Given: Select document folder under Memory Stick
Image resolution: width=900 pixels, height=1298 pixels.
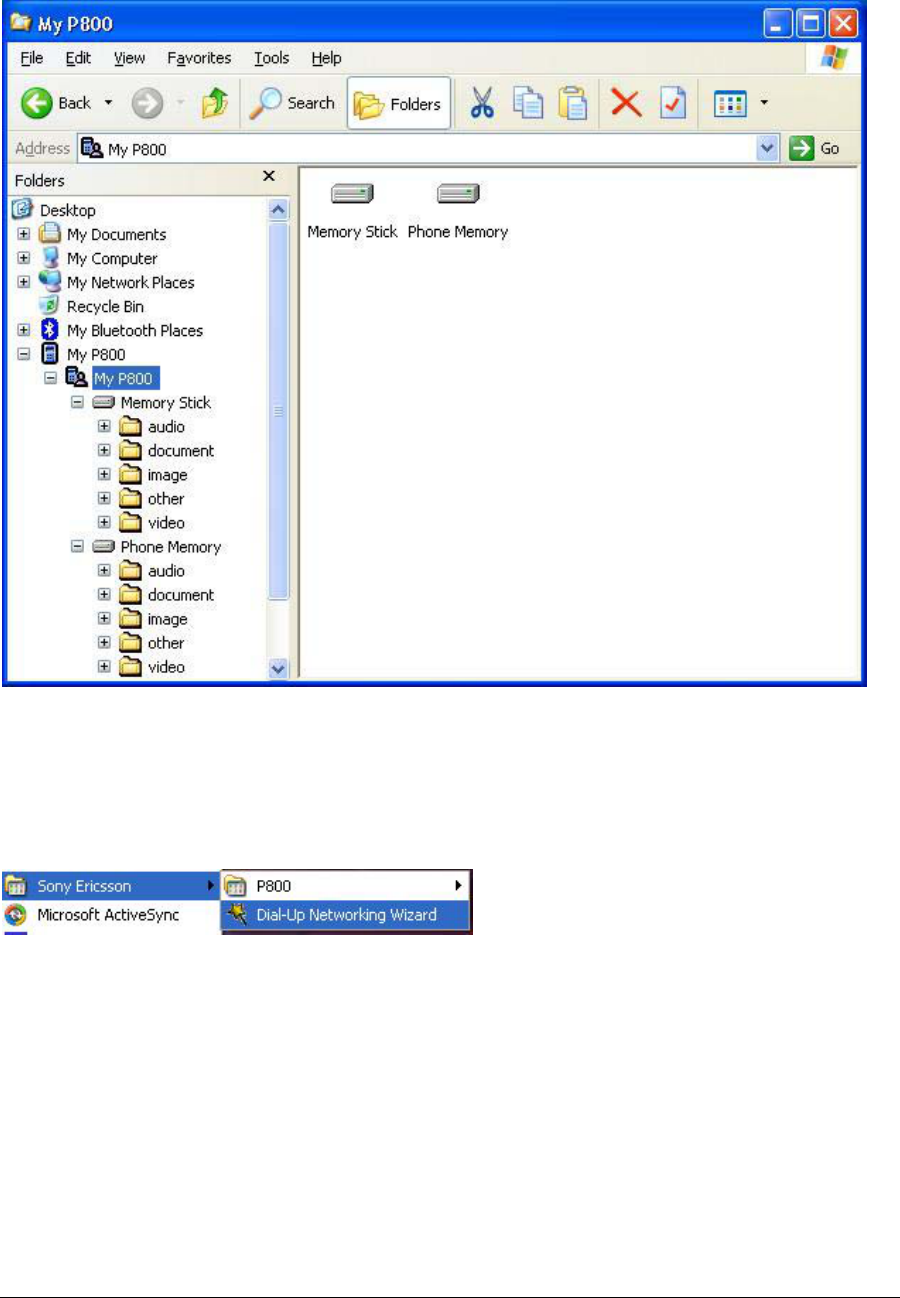Looking at the screenshot, I should click(x=180, y=450).
